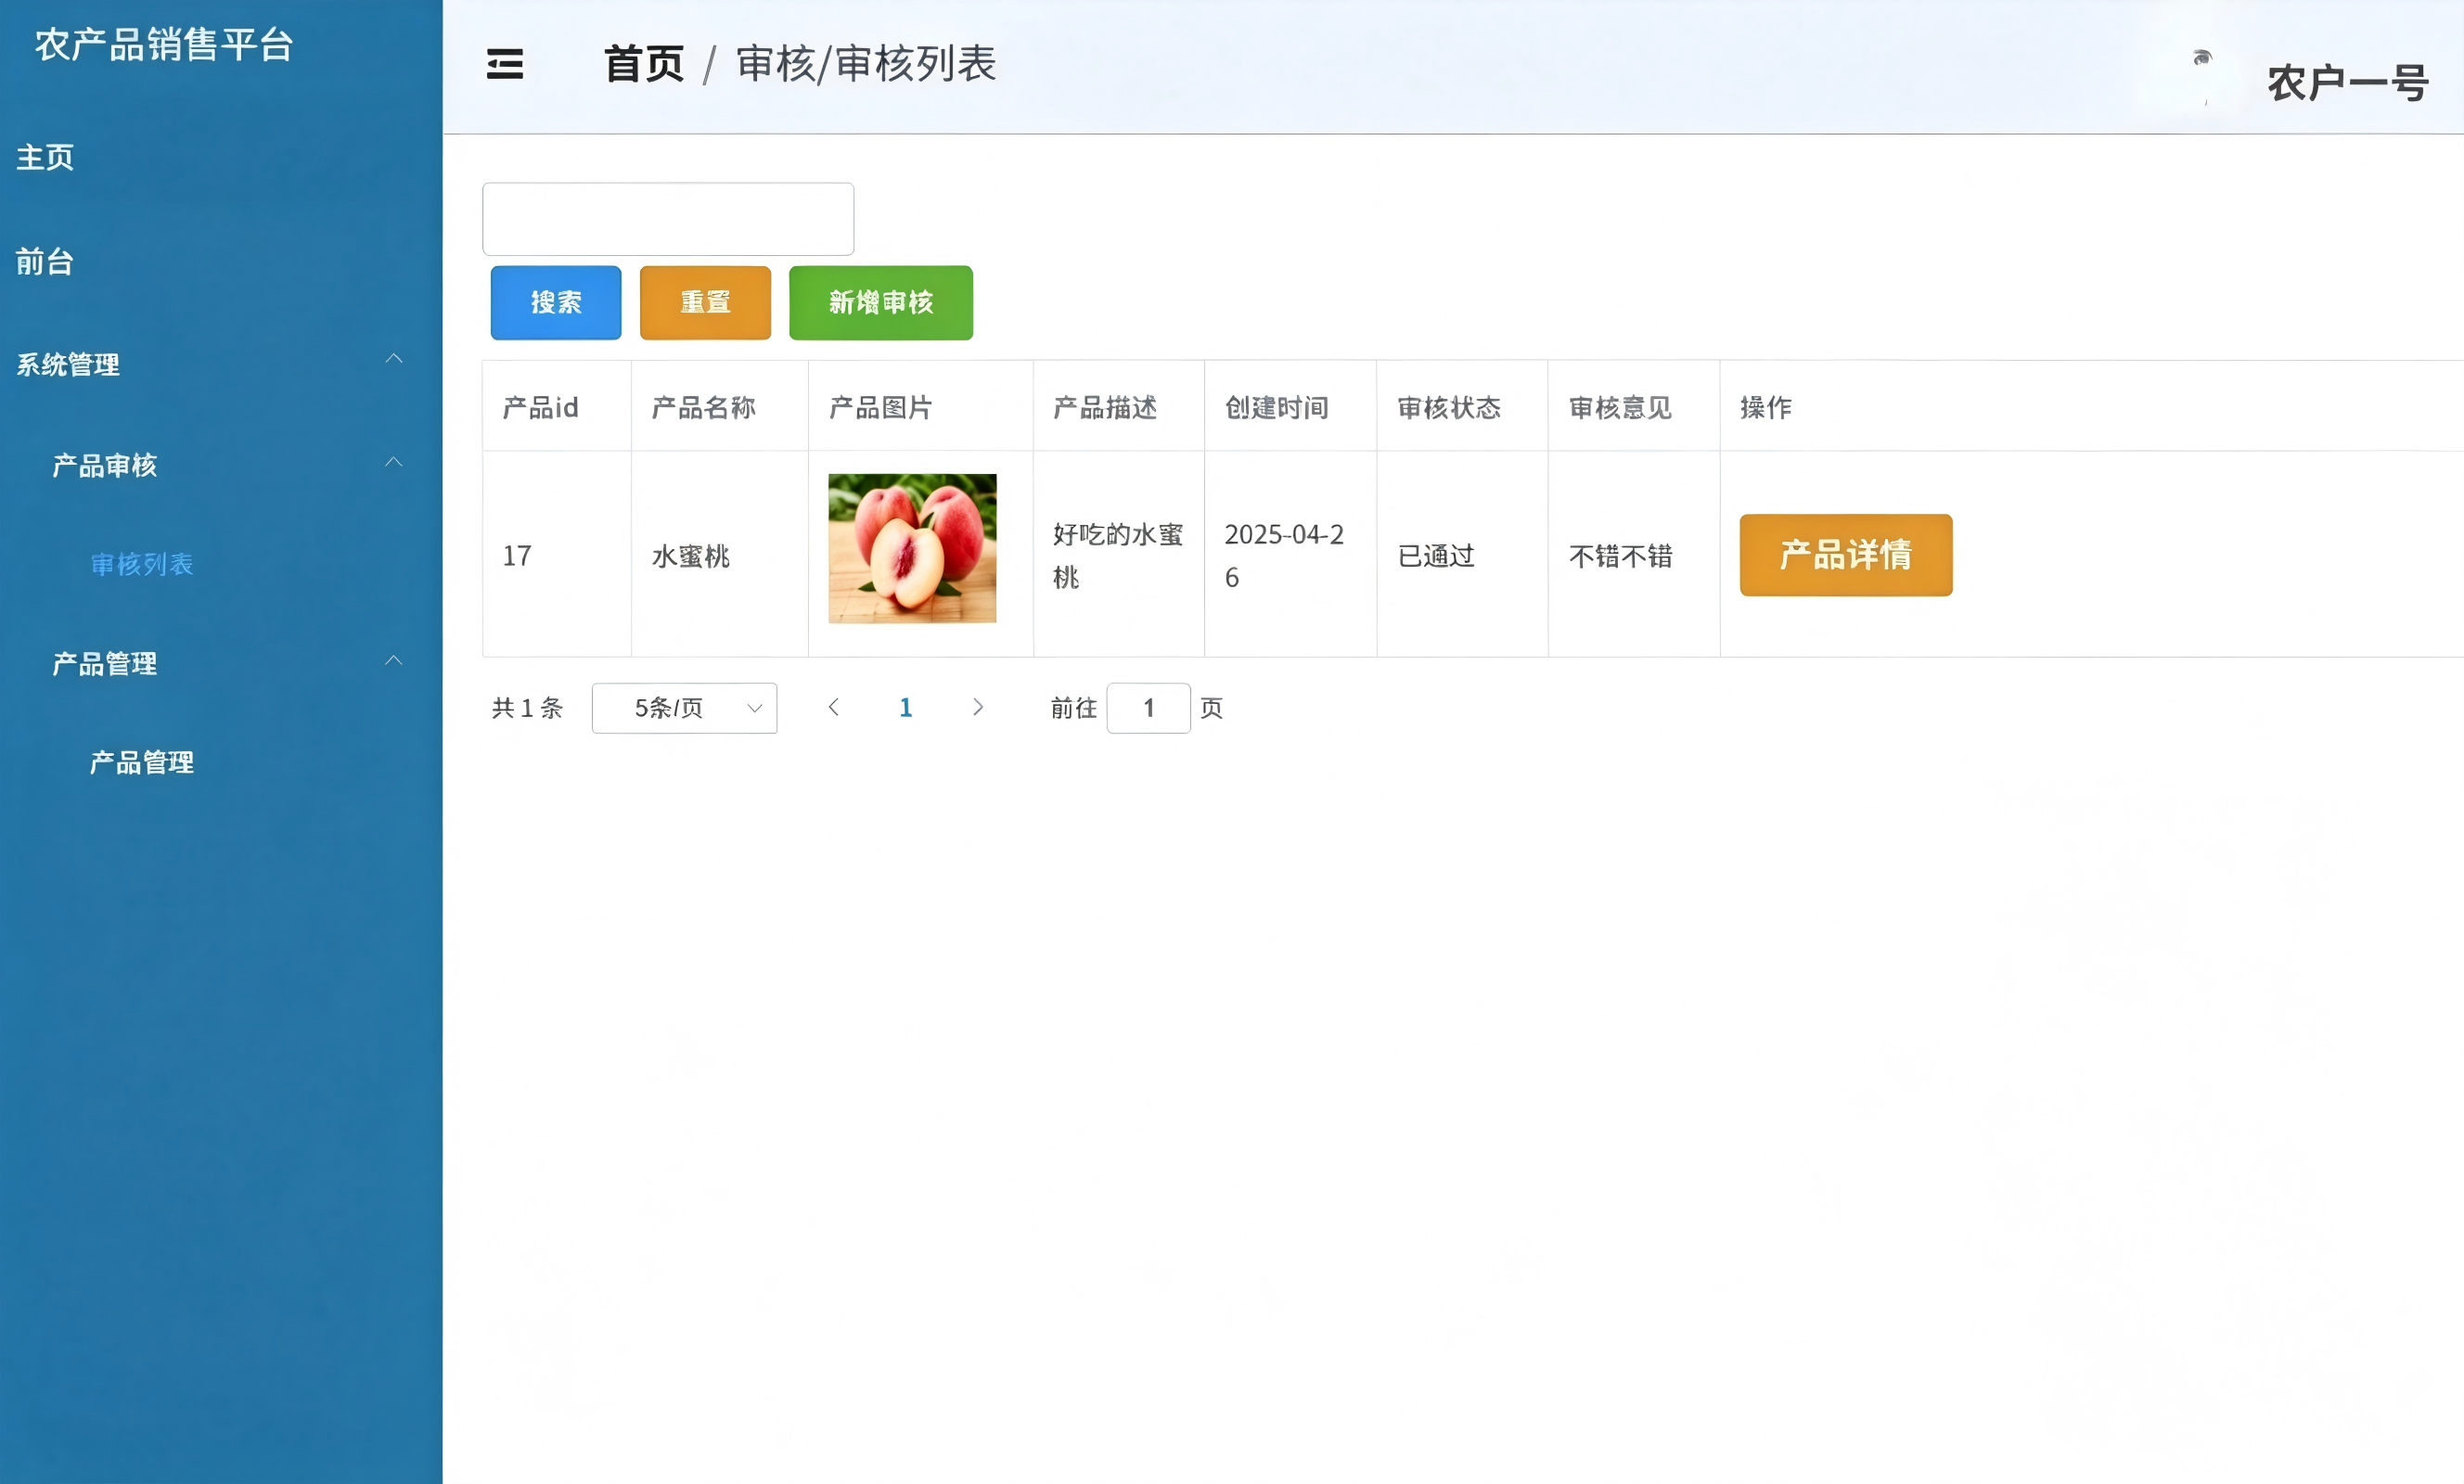2464x1484 pixels.
Task: Click the 农产品销售平台 title
Action: pyautogui.click(x=164, y=44)
